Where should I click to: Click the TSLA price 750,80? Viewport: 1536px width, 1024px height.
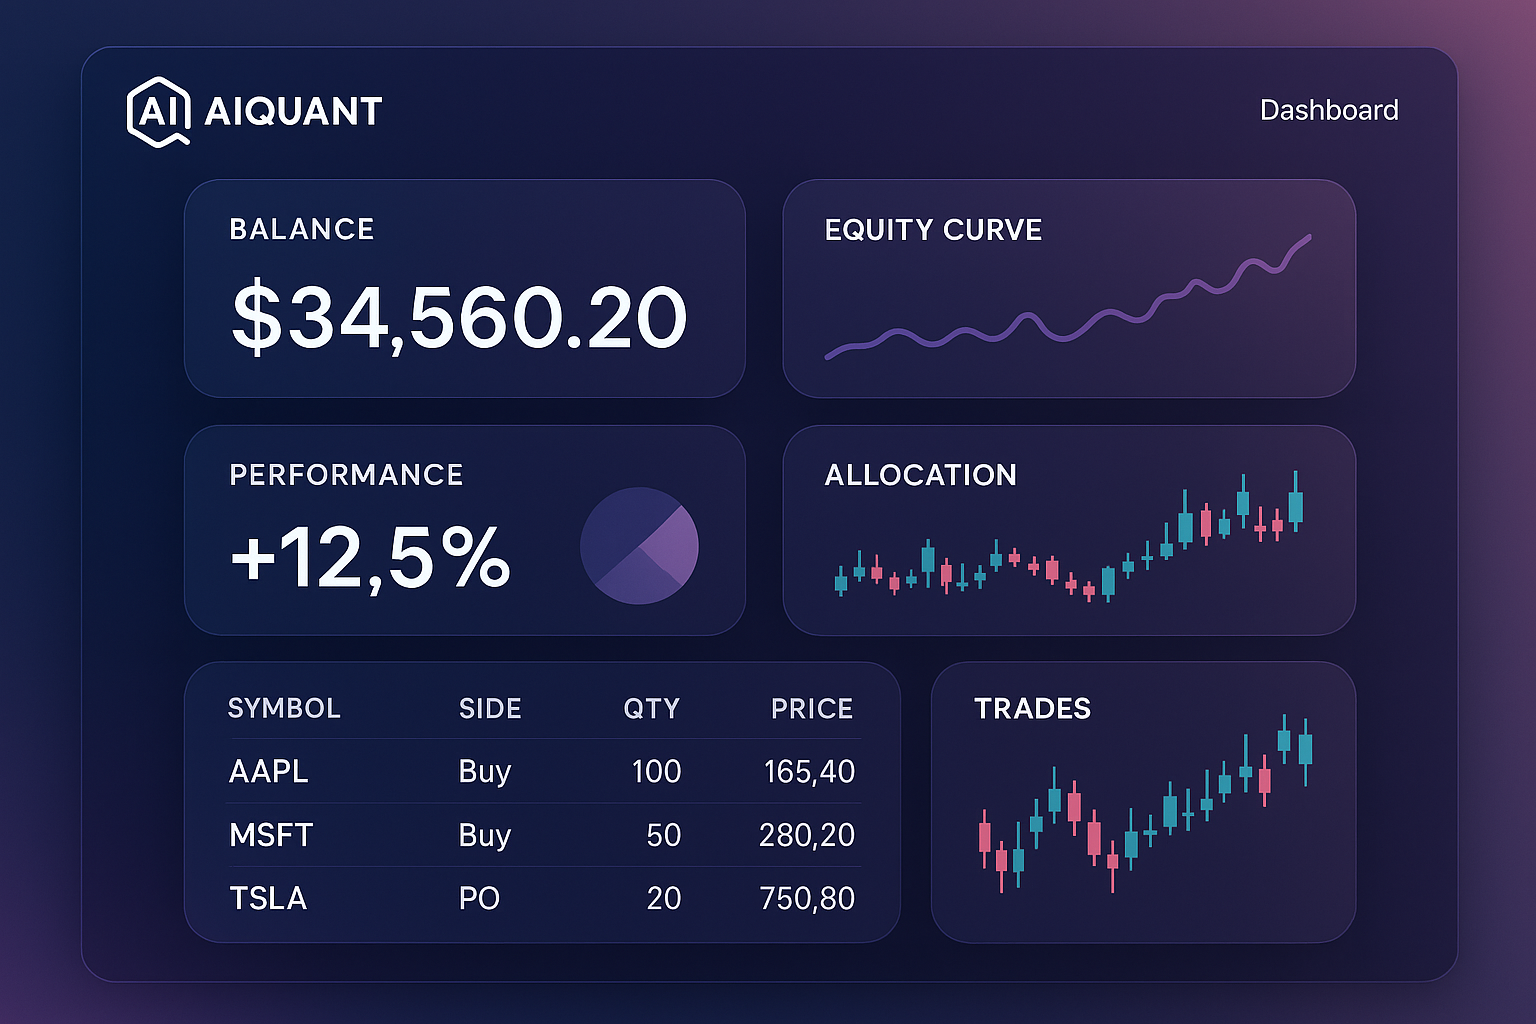[x=806, y=898]
